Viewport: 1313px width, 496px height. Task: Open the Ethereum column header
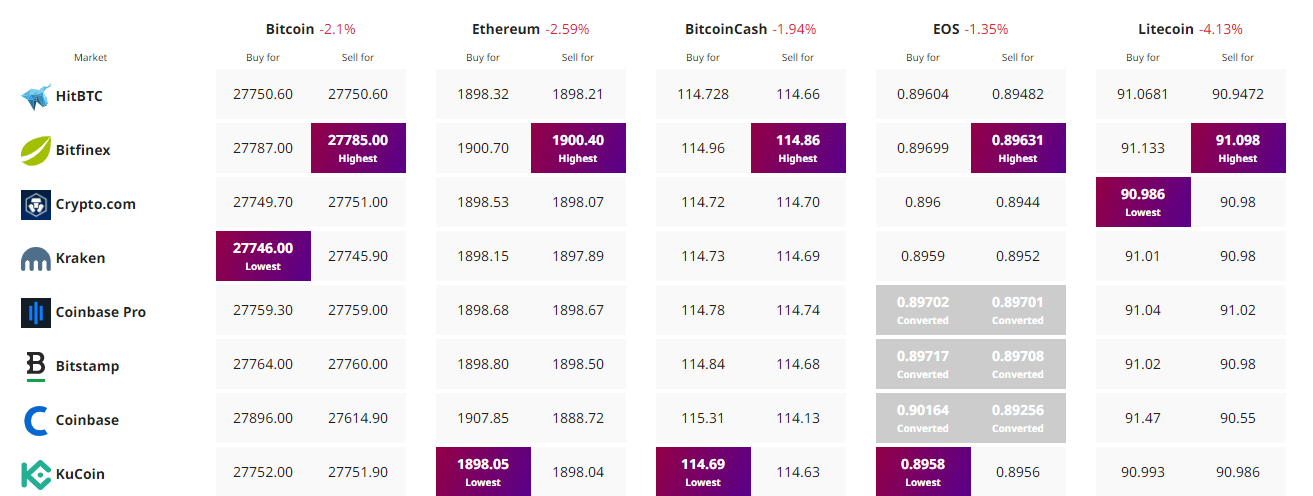[x=506, y=29]
